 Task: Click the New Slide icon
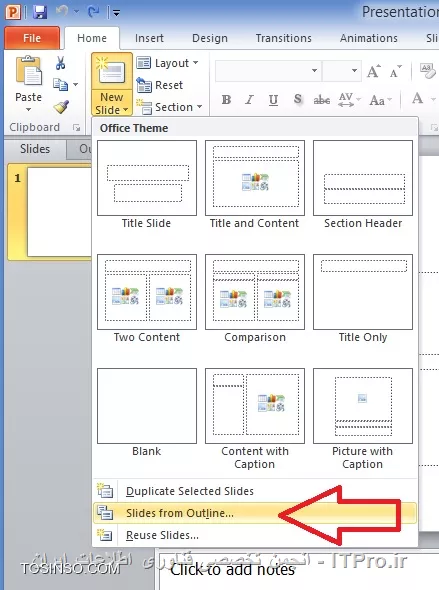click(x=112, y=70)
